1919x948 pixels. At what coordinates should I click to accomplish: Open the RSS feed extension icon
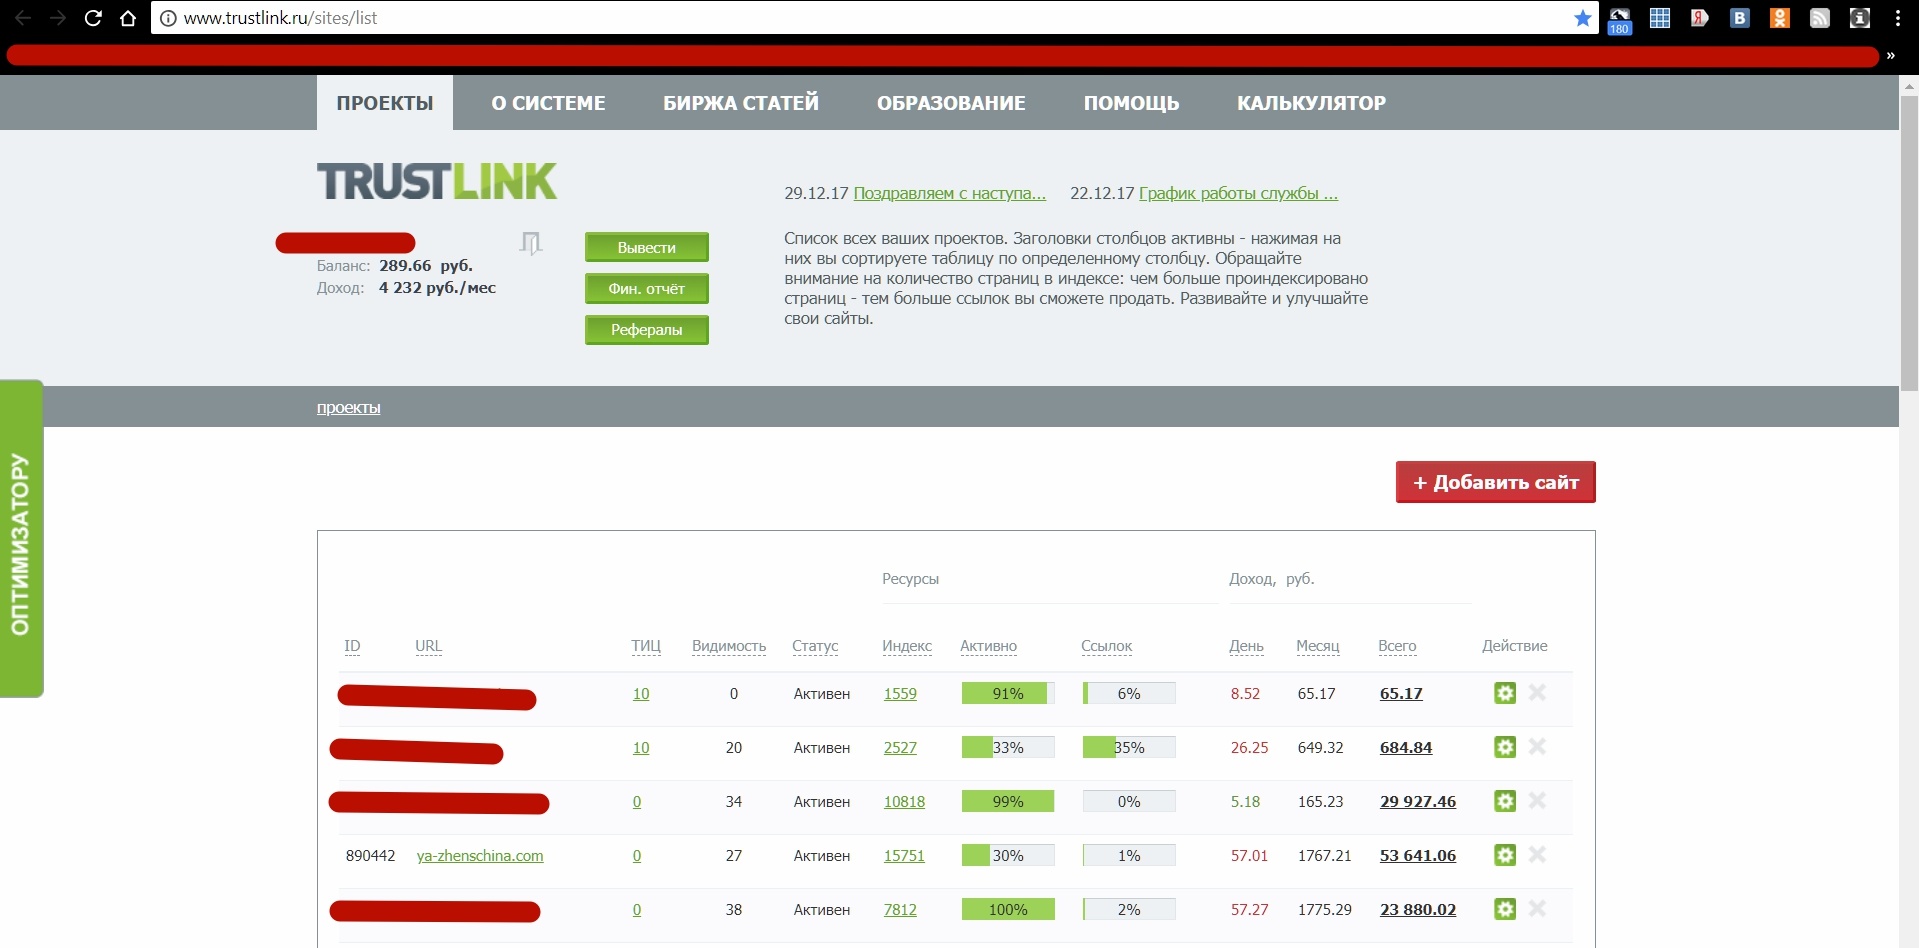pyautogui.click(x=1820, y=18)
